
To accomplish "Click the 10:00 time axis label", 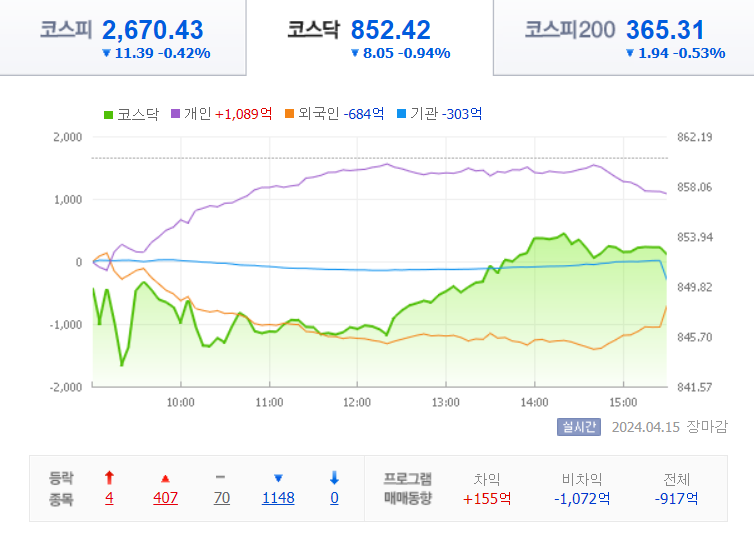I will coord(180,402).
